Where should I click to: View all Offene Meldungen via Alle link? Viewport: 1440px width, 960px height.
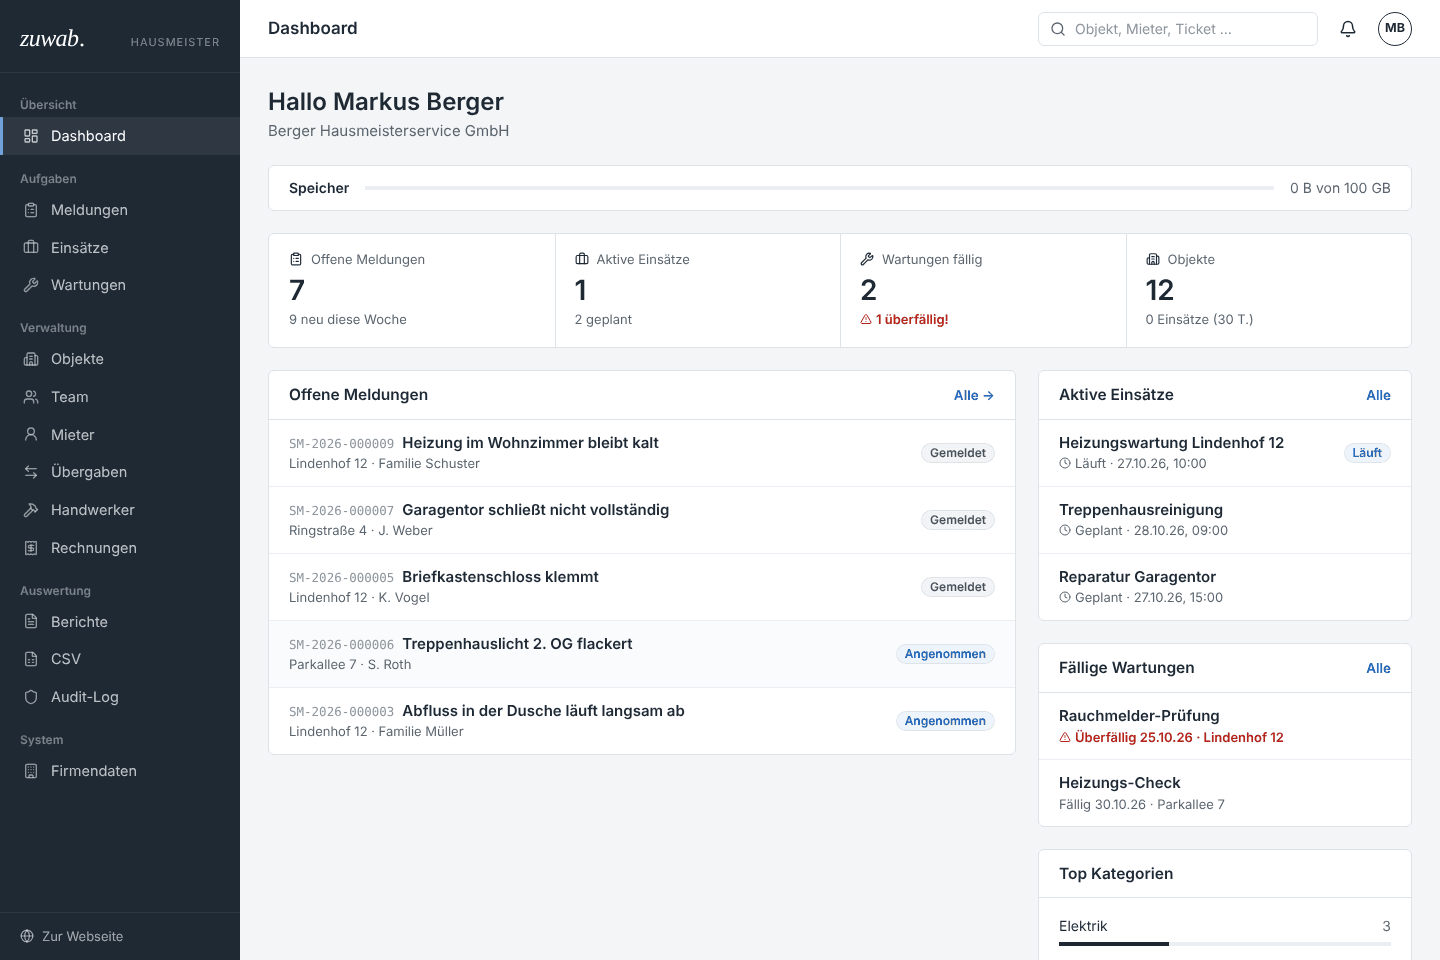(974, 395)
